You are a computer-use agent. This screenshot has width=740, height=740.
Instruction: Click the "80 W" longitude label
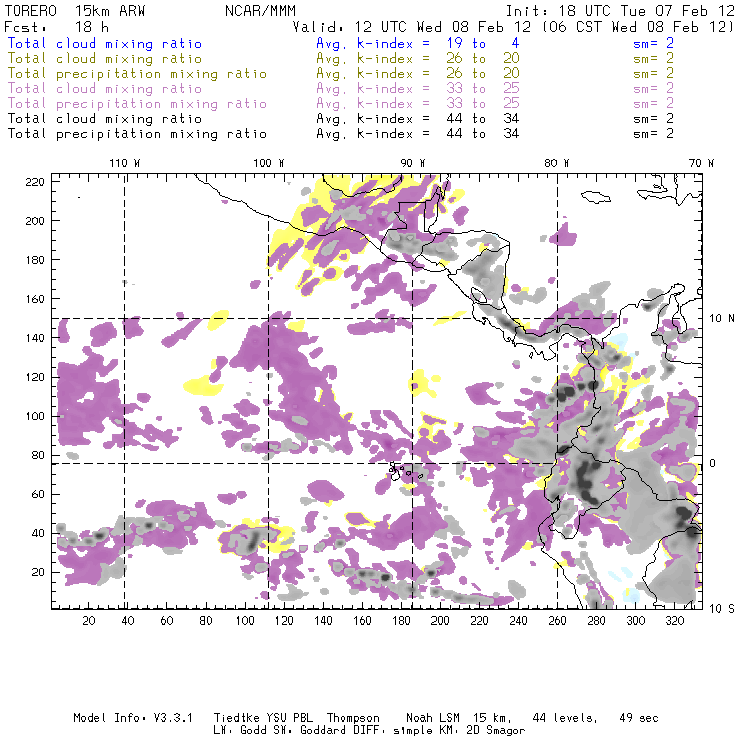(x=557, y=163)
